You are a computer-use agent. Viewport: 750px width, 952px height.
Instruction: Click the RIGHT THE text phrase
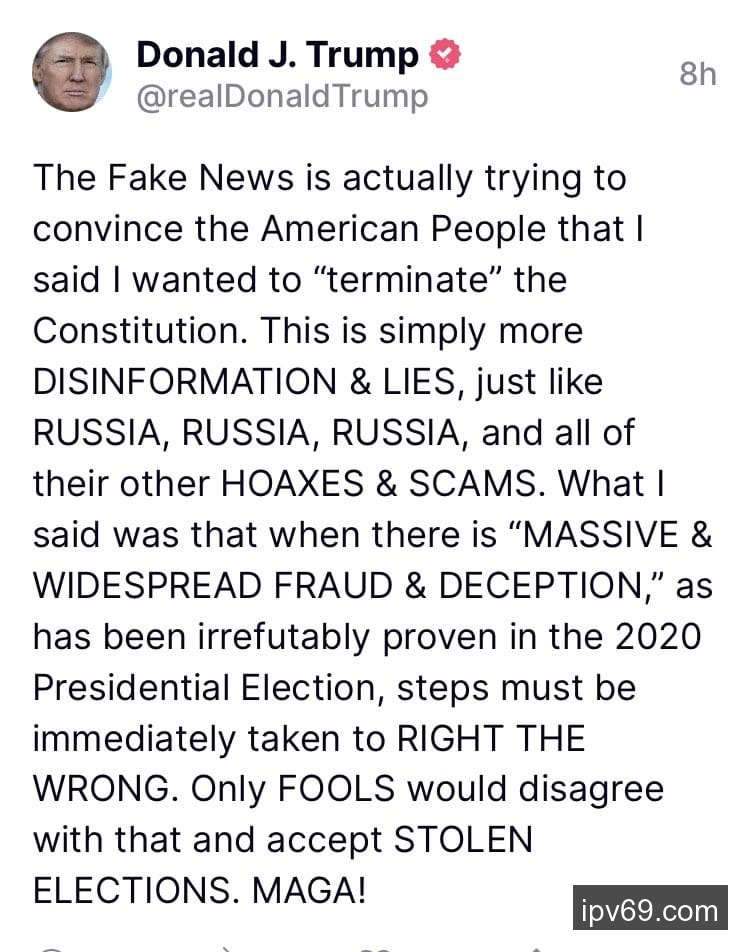click(x=491, y=738)
